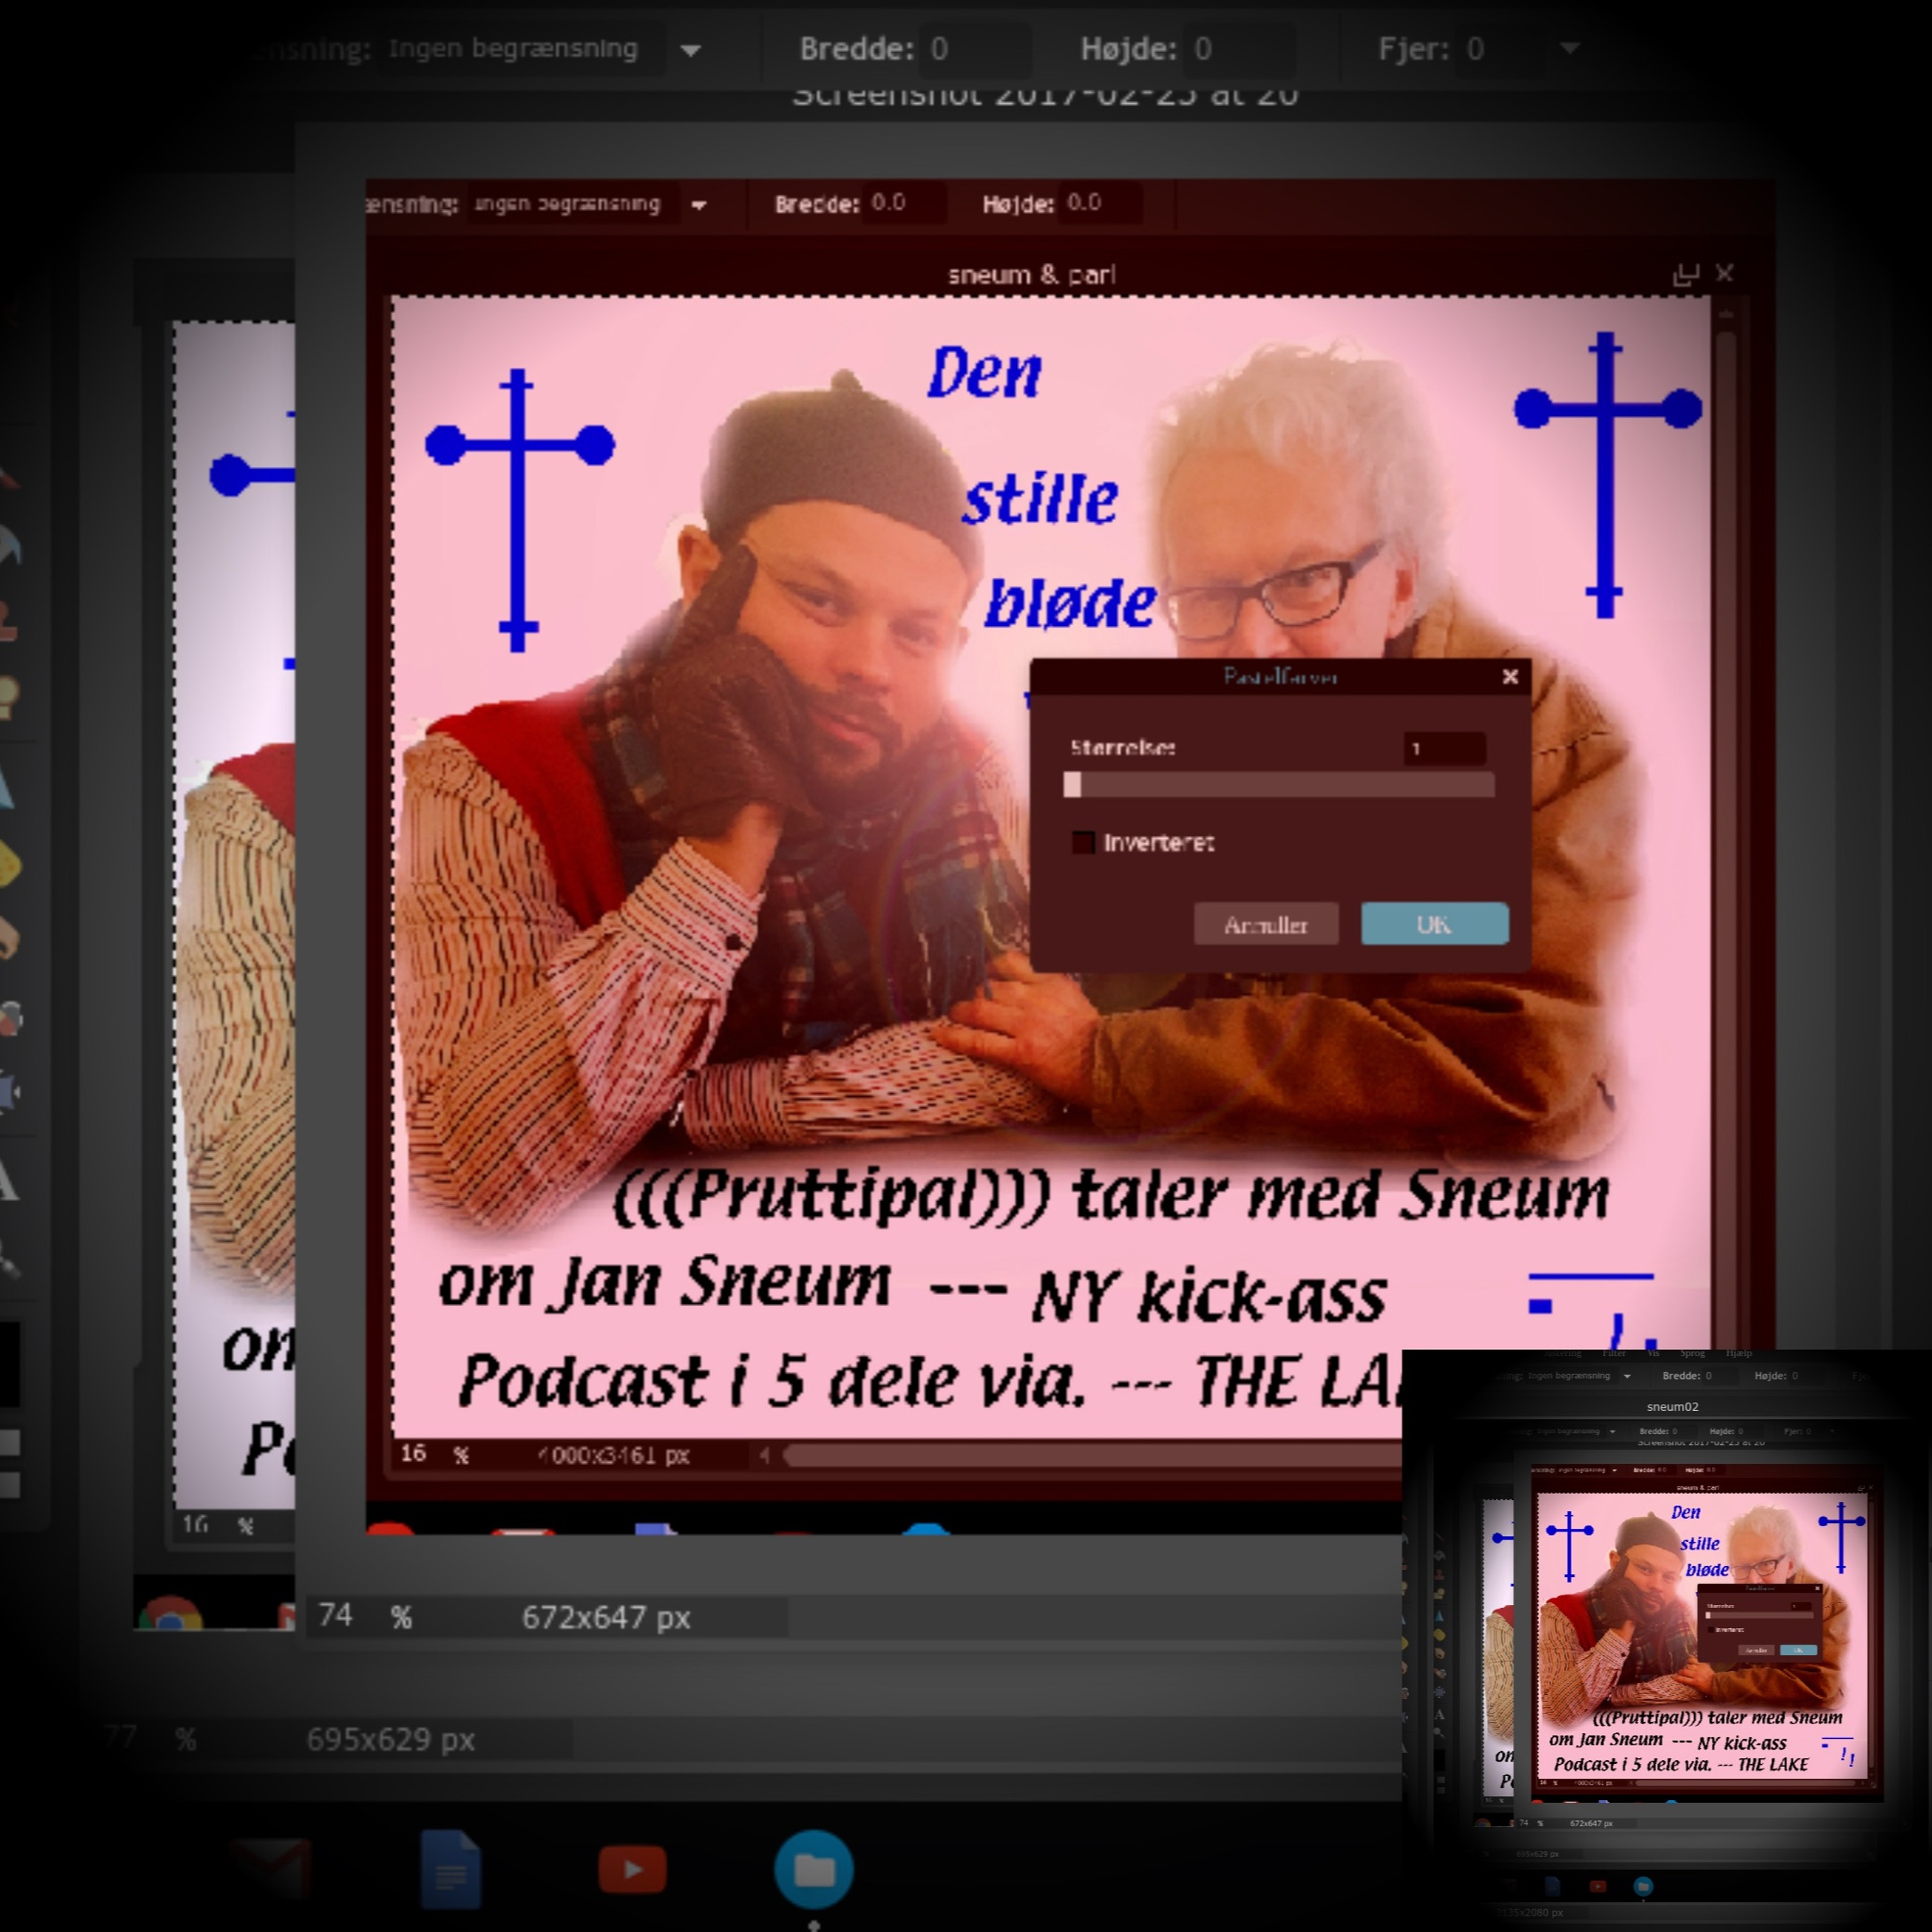Launch the YouTube shelf icon
This screenshot has width=1932, height=1932.
(632, 1868)
